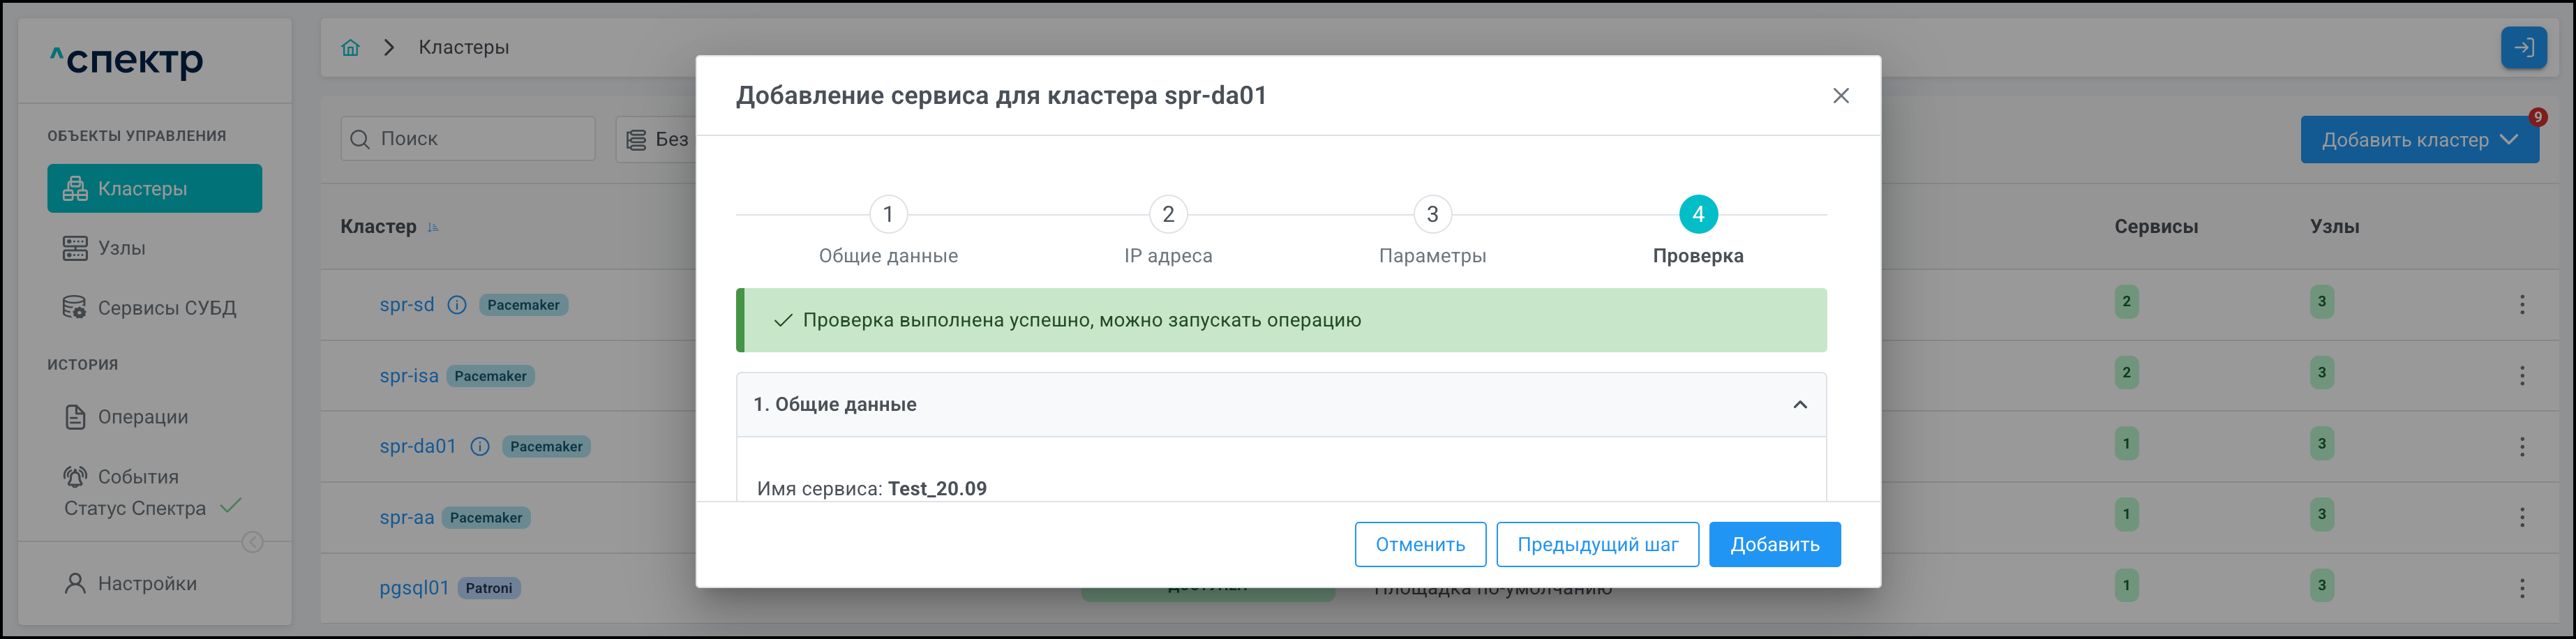2576x639 pixels.
Task: Close the add service dialog
Action: tap(1840, 96)
